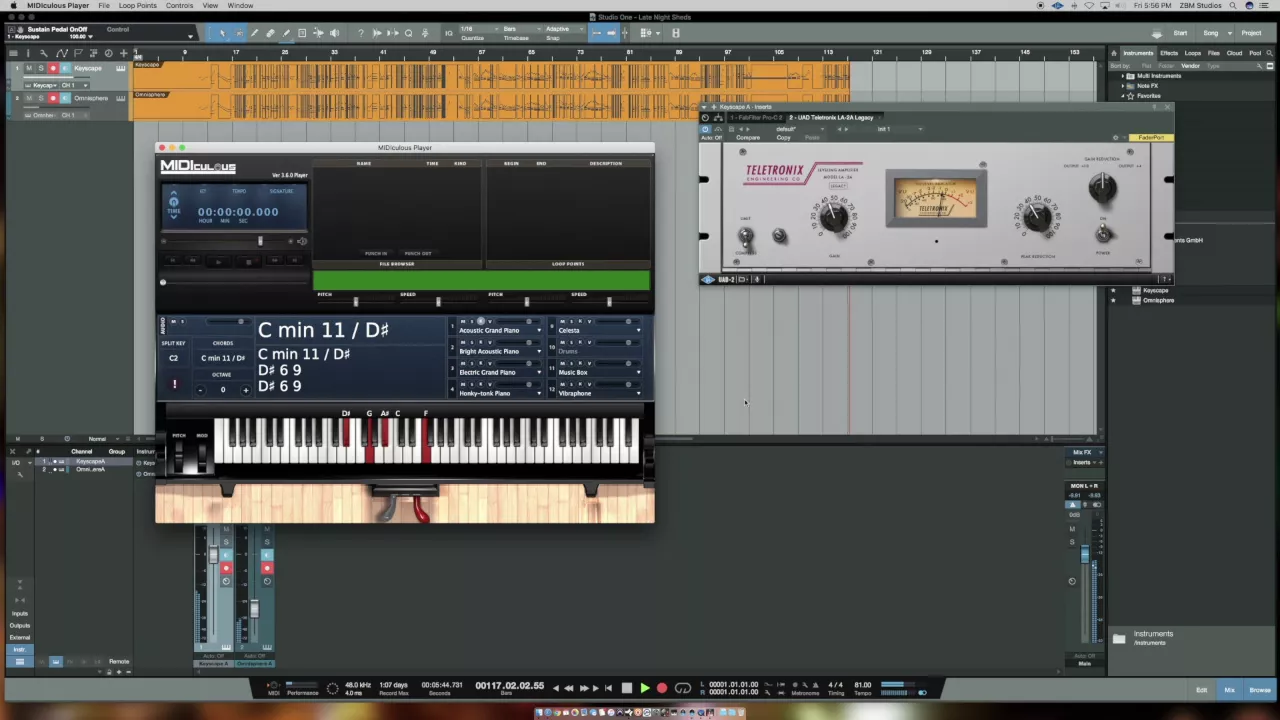1280x720 pixels.
Task: Select the Arrow tool in Studio One toolbar
Action: pyautogui.click(x=222, y=33)
